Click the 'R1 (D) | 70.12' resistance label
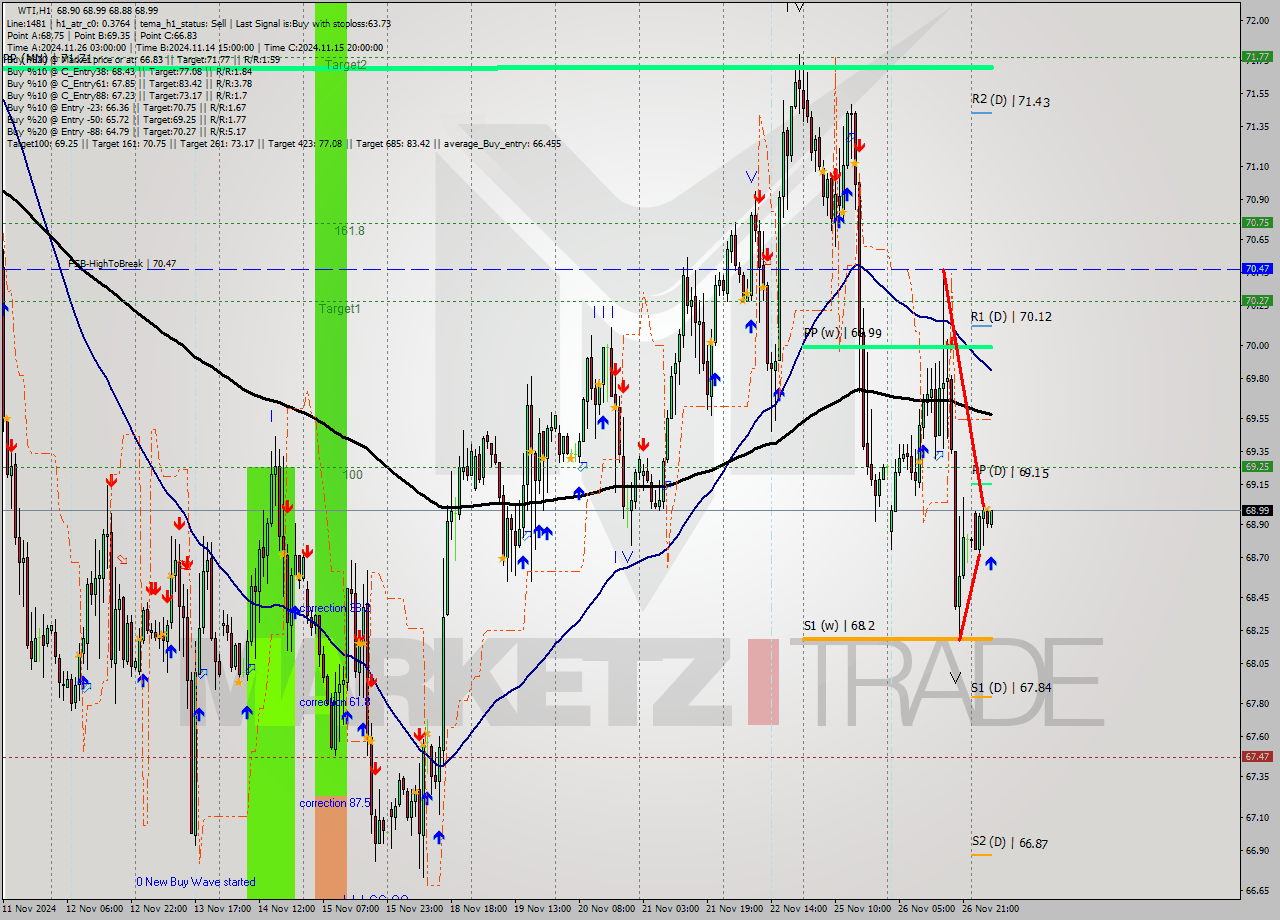The image size is (1280, 920). click(x=1011, y=316)
